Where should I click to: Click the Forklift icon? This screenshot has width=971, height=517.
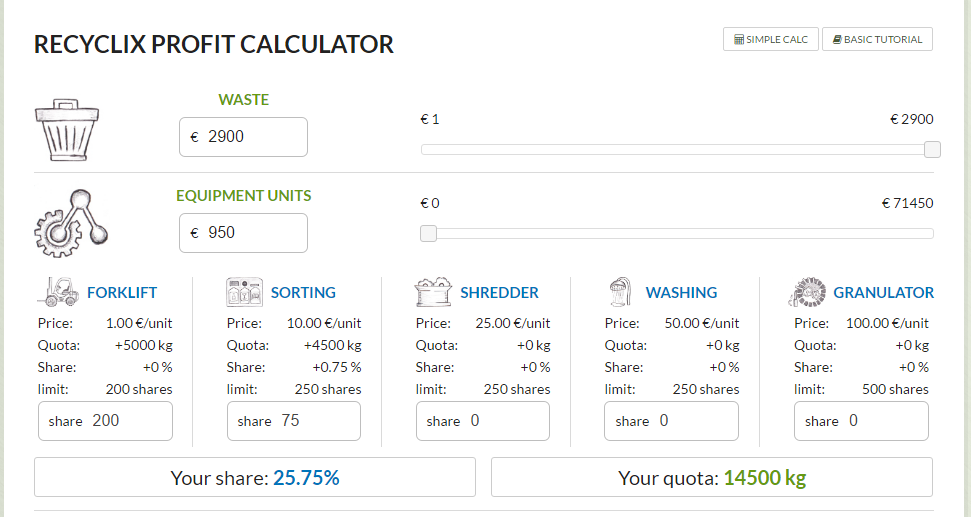(x=58, y=292)
